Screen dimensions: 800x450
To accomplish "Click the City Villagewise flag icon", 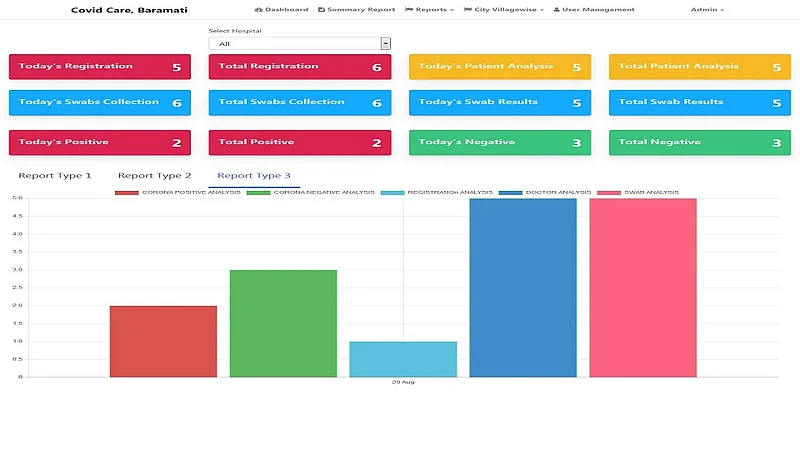I will 467,10.
